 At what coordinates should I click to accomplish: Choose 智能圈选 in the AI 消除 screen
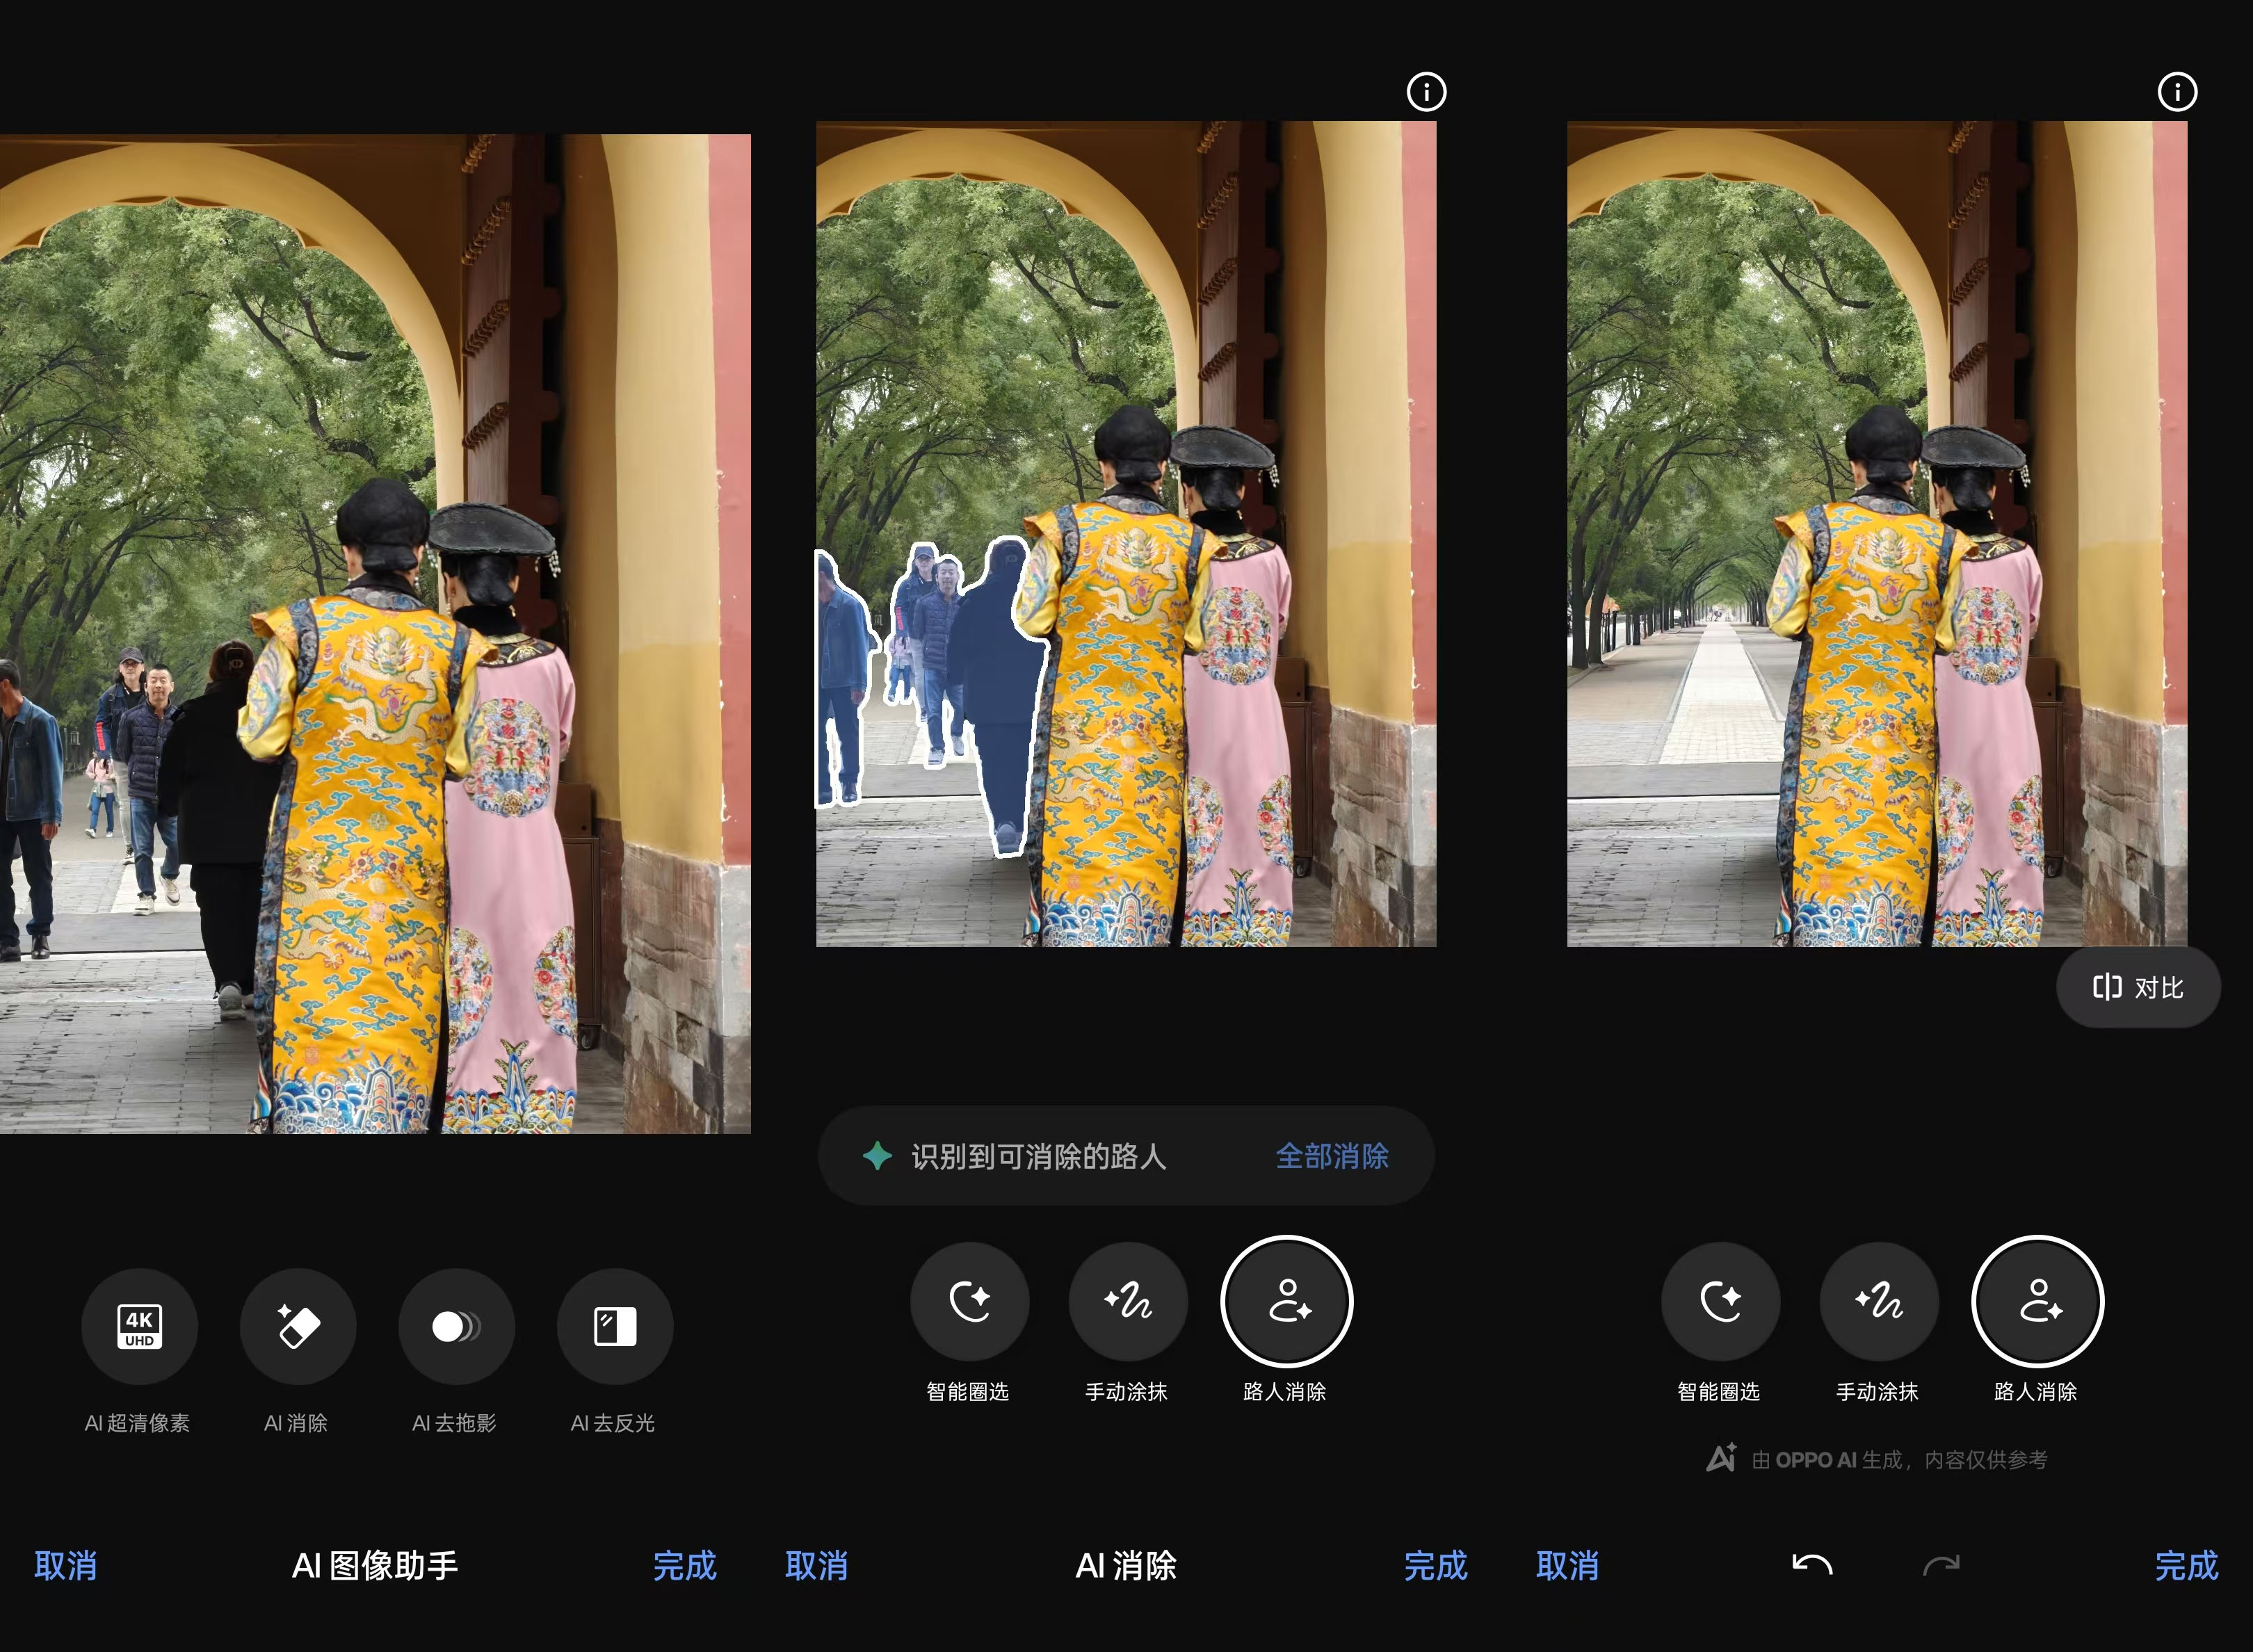pyautogui.click(x=969, y=1301)
